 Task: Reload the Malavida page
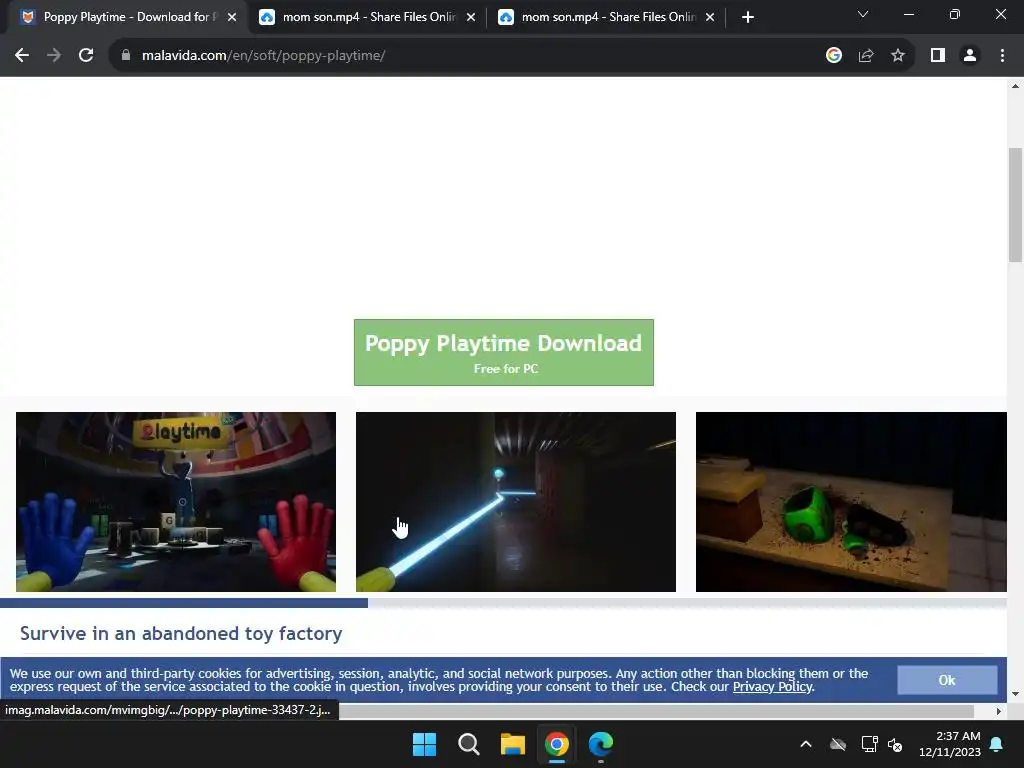click(86, 56)
